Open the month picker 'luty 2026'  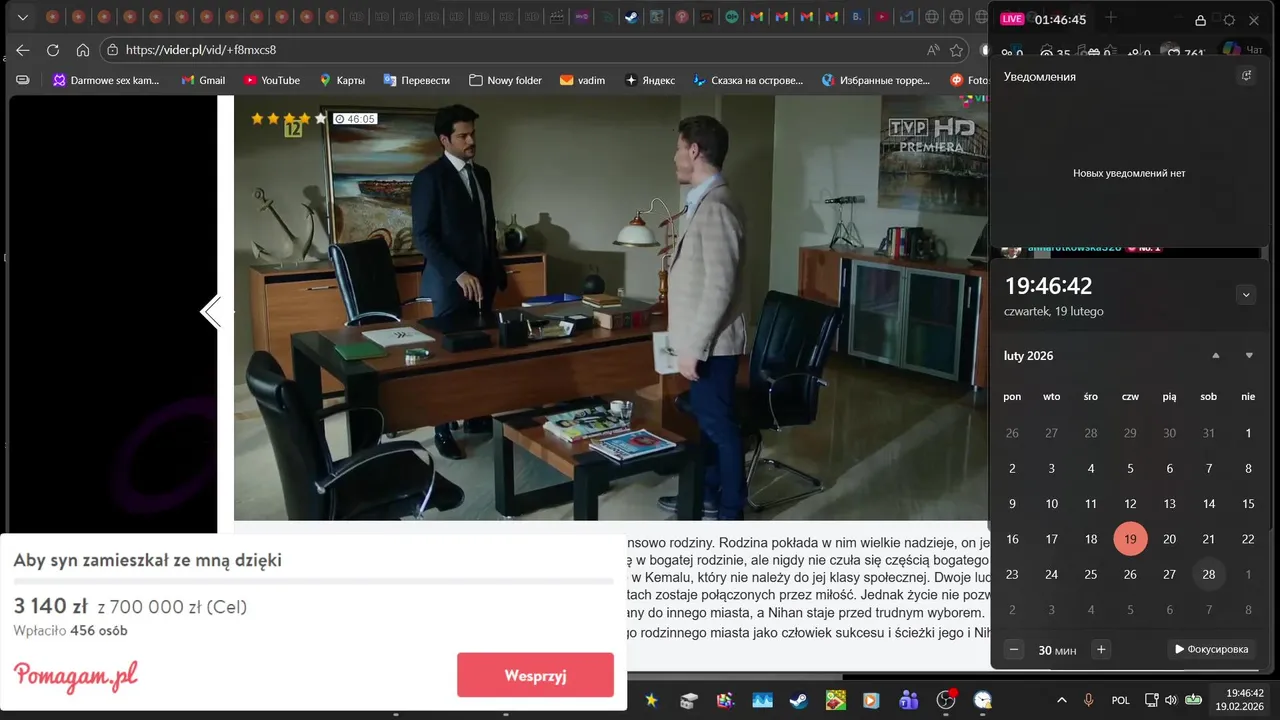pyautogui.click(x=1028, y=356)
